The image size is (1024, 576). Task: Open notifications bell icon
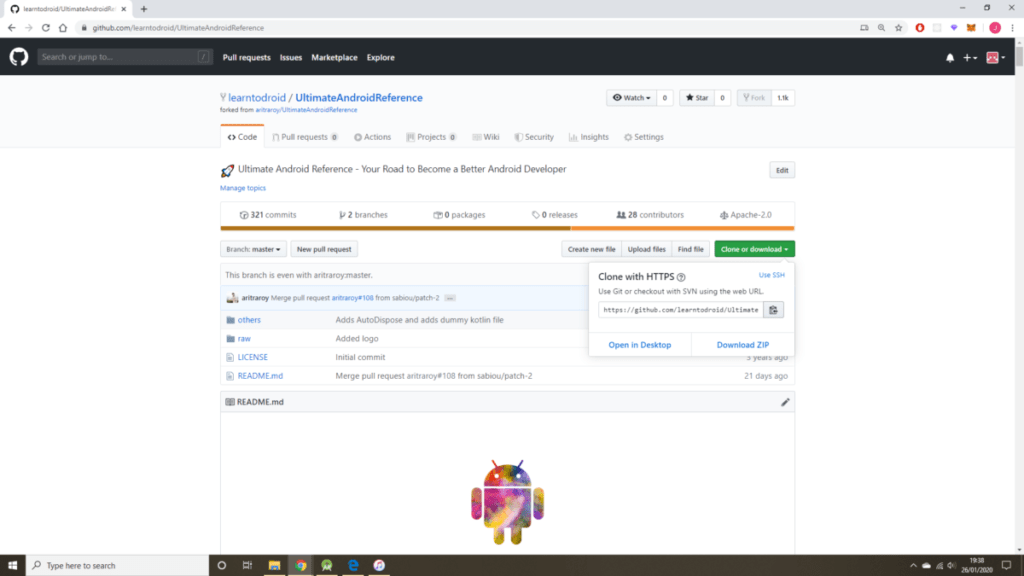[949, 58]
